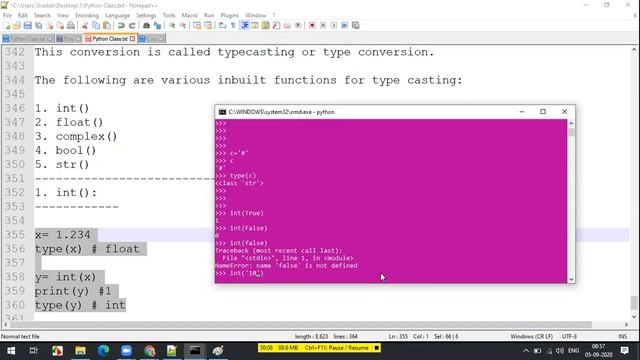The image size is (640, 360).
Task: Click the Monitoring eye icon
Action: tap(298, 26)
